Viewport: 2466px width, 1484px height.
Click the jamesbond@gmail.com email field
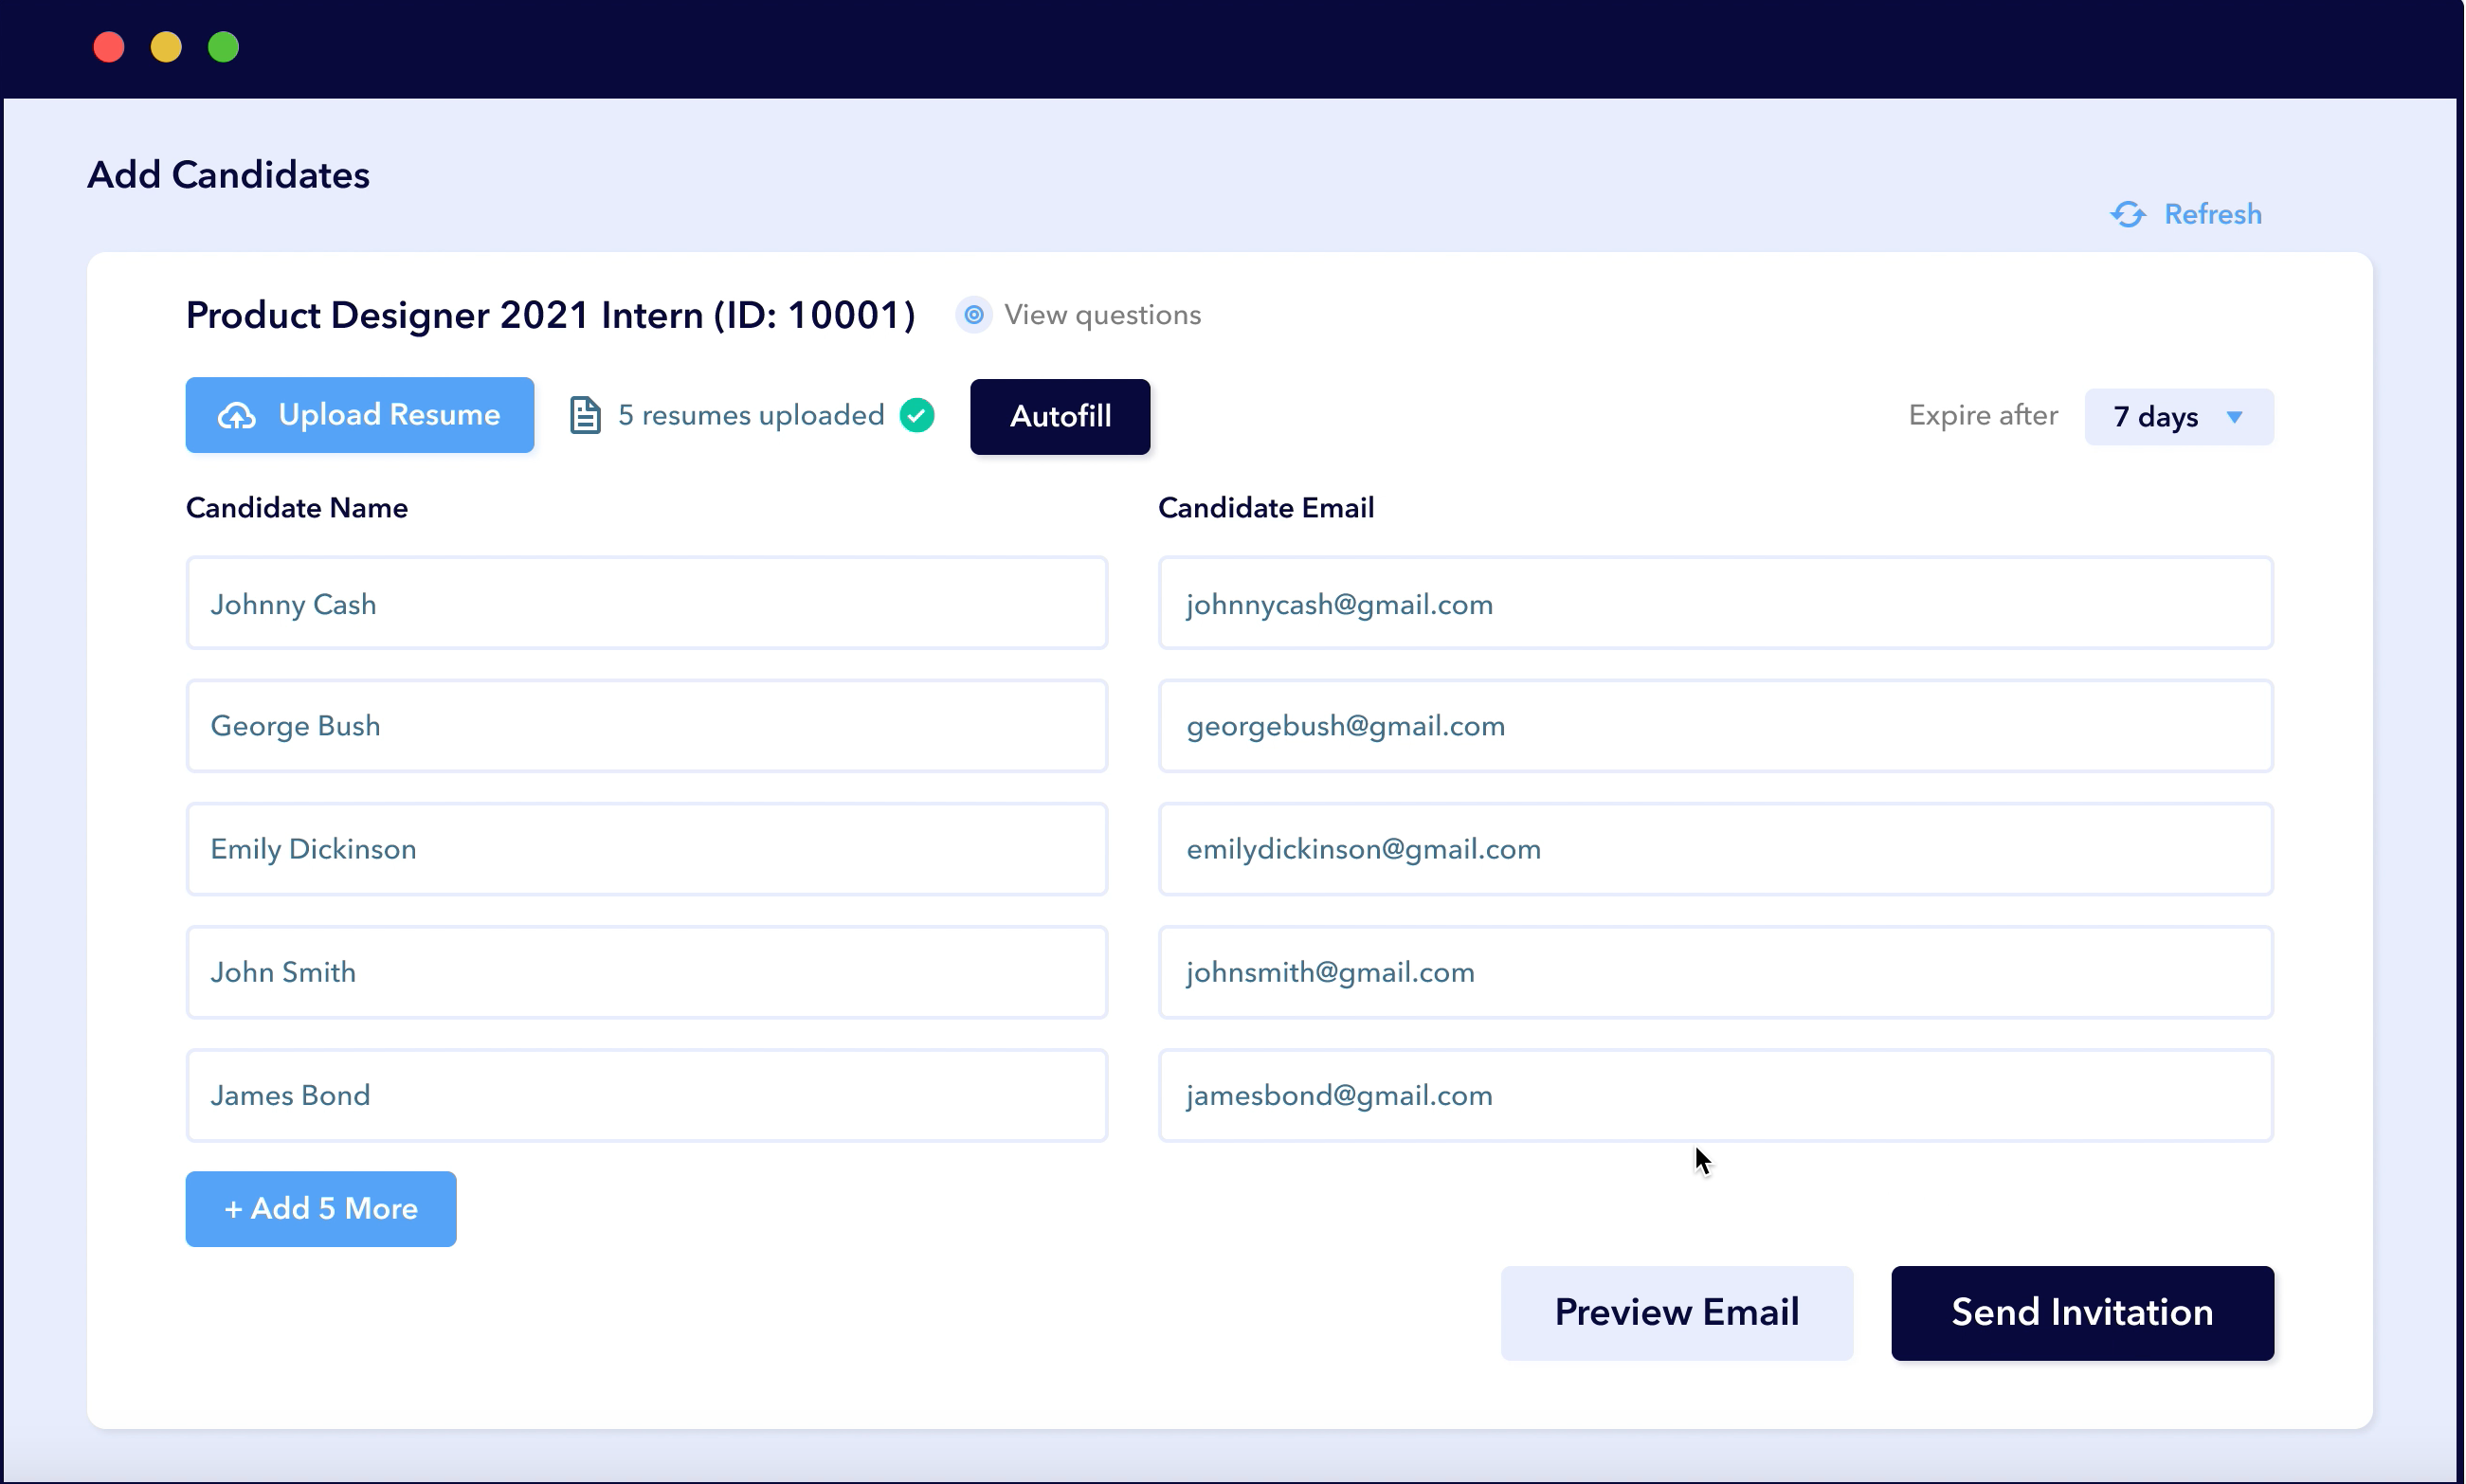click(1714, 1095)
